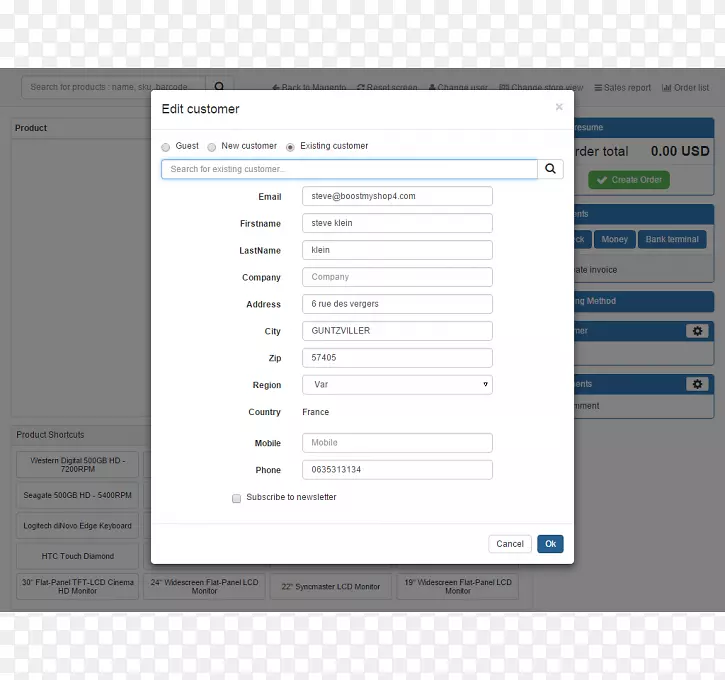Close the Edit customer dialog with X
This screenshot has height=680, width=725.
click(x=559, y=107)
